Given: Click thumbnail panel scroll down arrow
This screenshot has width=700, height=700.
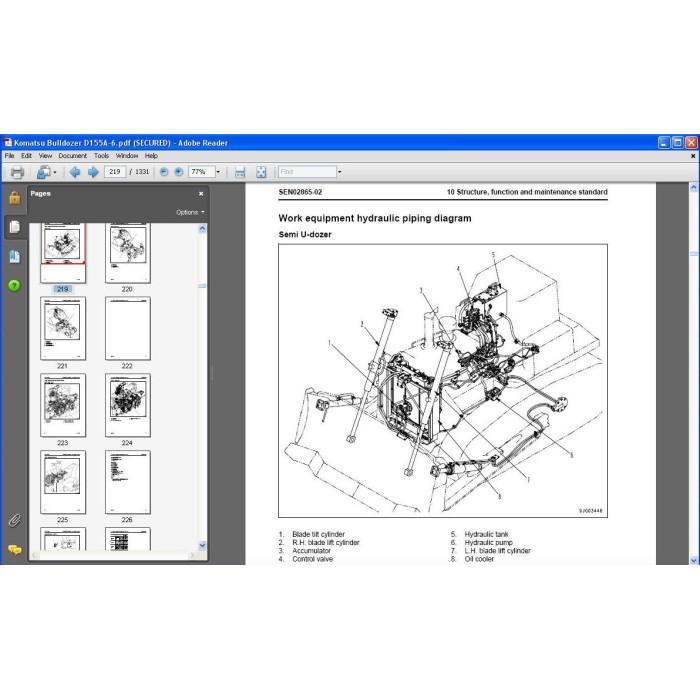Looking at the screenshot, I should click(202, 546).
